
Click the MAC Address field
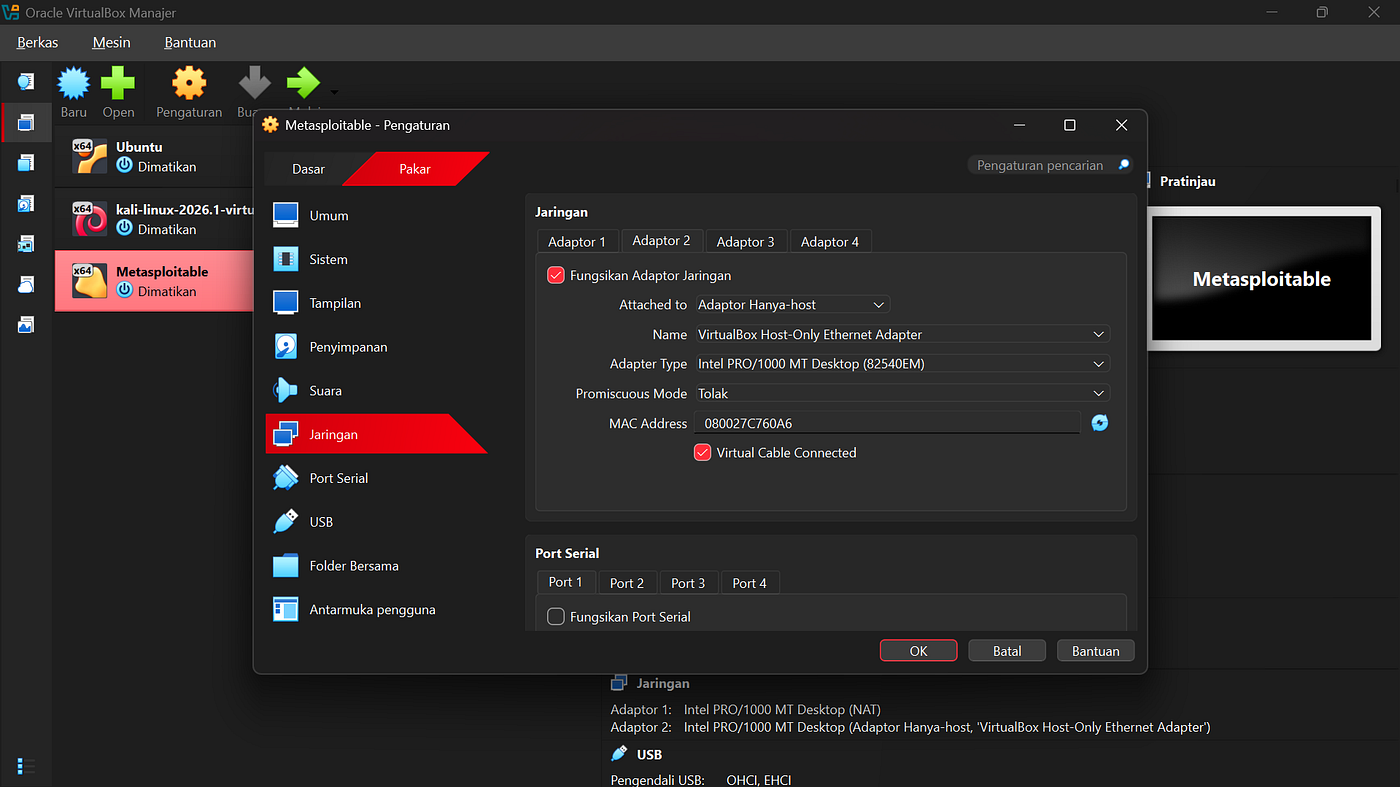887,423
